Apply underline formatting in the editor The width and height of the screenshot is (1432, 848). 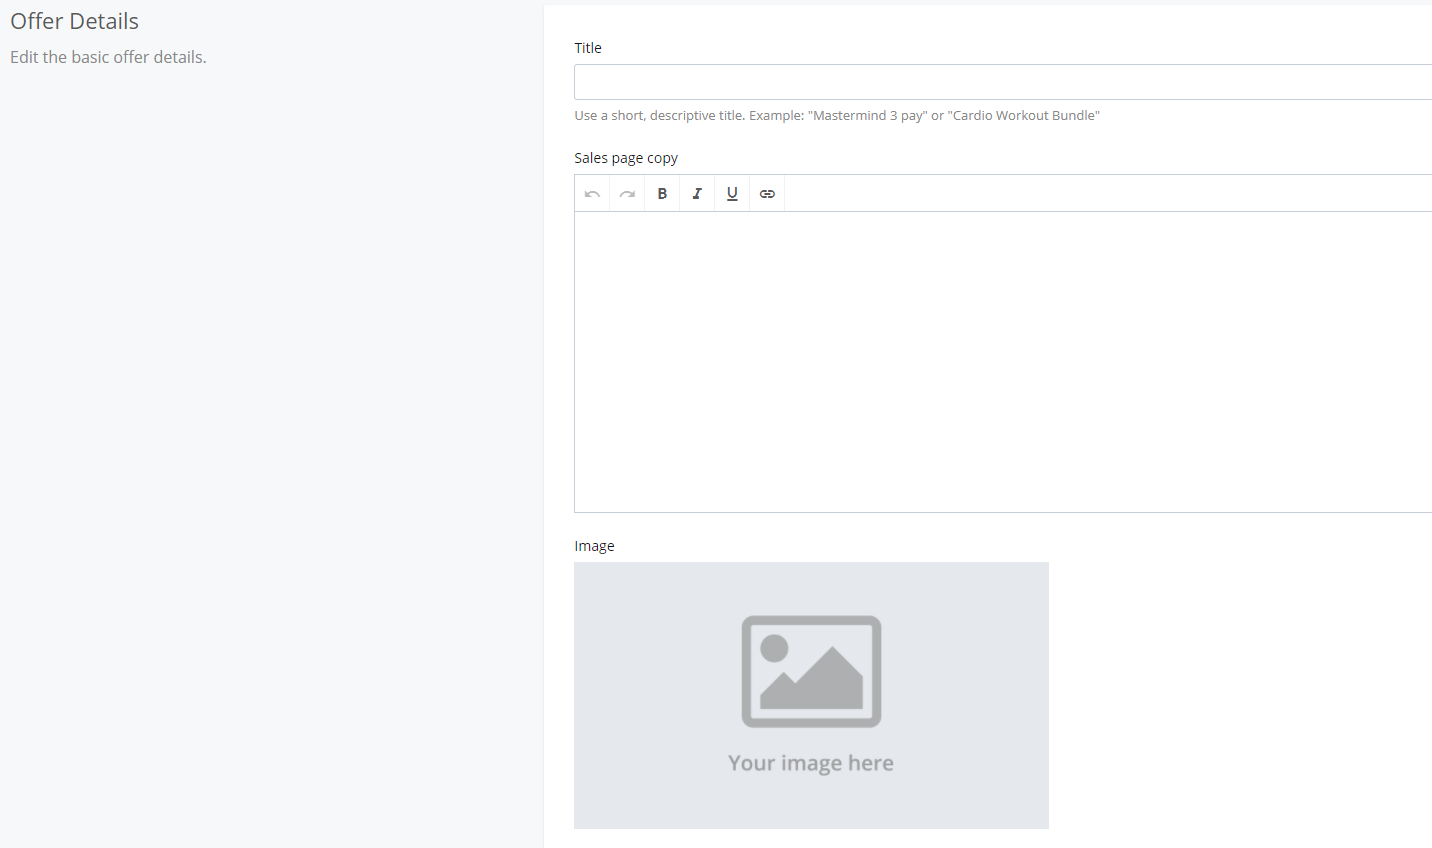[732, 194]
